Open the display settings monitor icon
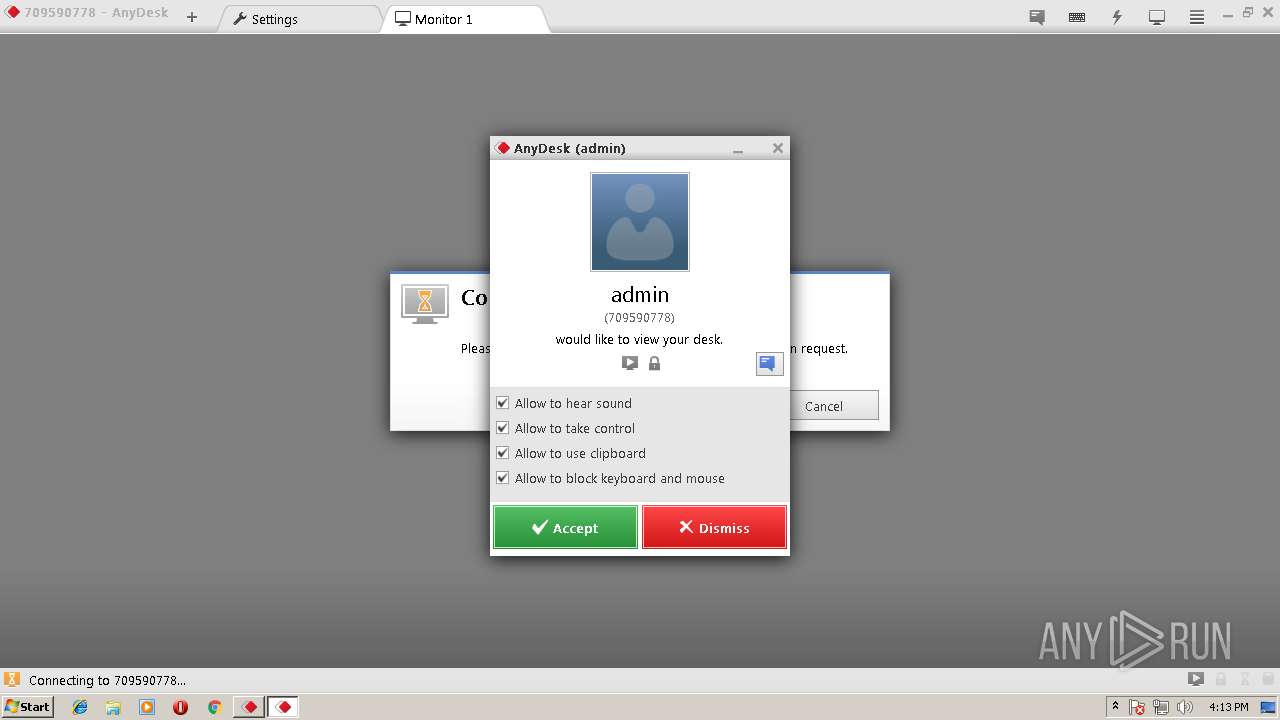1280x720 pixels. pyautogui.click(x=1157, y=18)
